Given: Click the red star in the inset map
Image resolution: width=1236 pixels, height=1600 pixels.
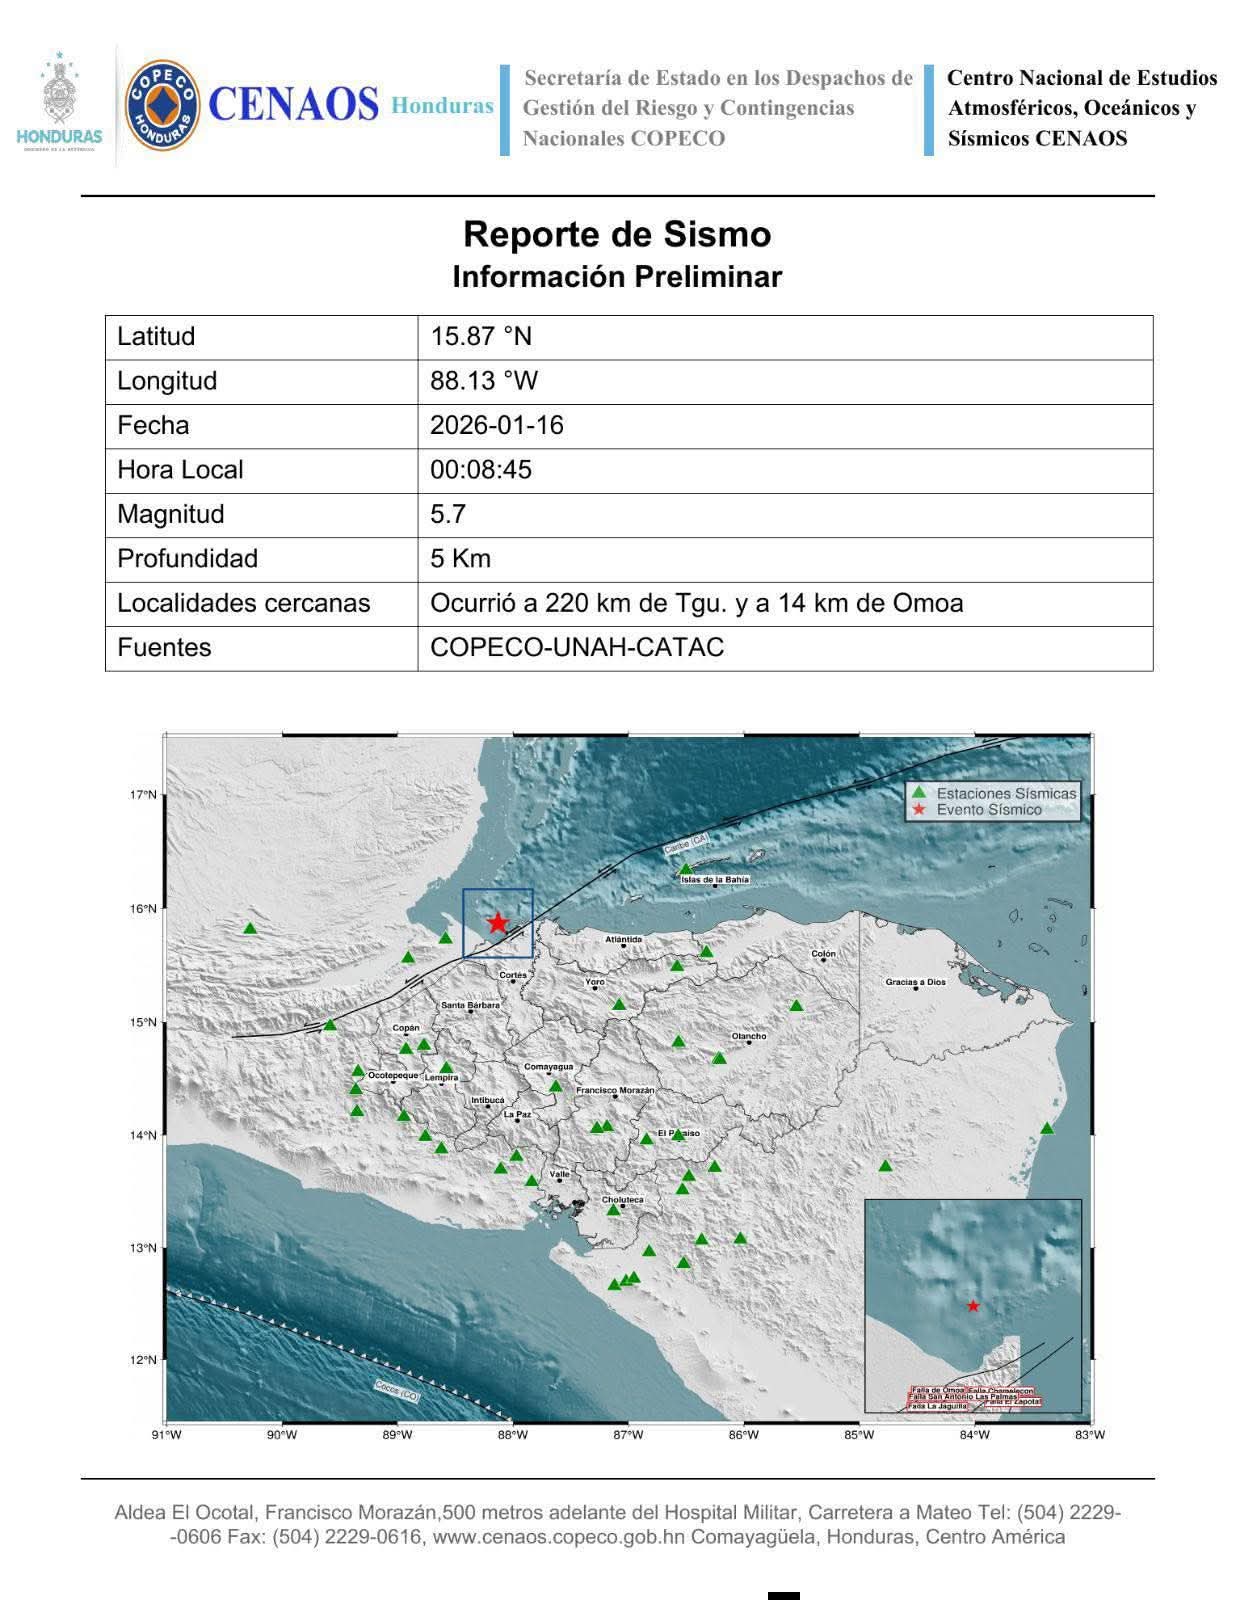Looking at the screenshot, I should (x=973, y=1306).
